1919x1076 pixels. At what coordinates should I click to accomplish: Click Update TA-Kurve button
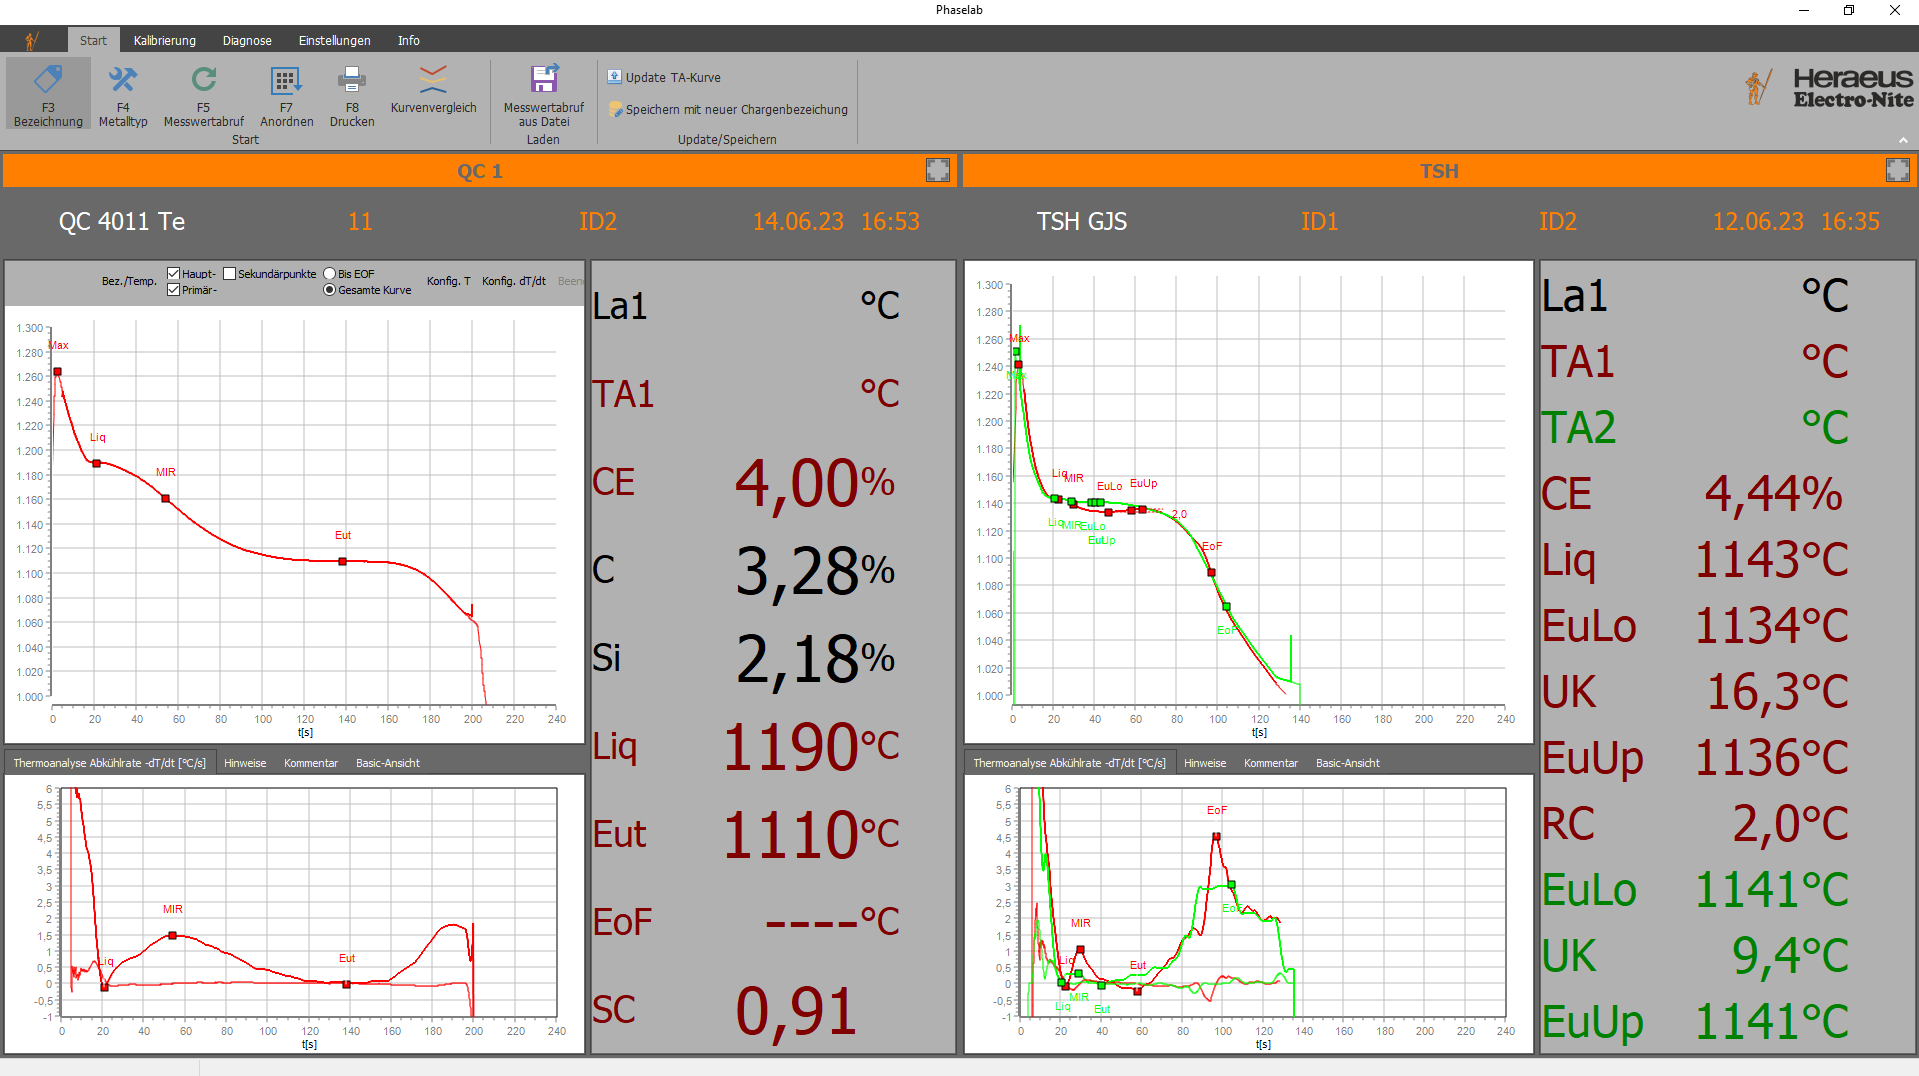[664, 77]
